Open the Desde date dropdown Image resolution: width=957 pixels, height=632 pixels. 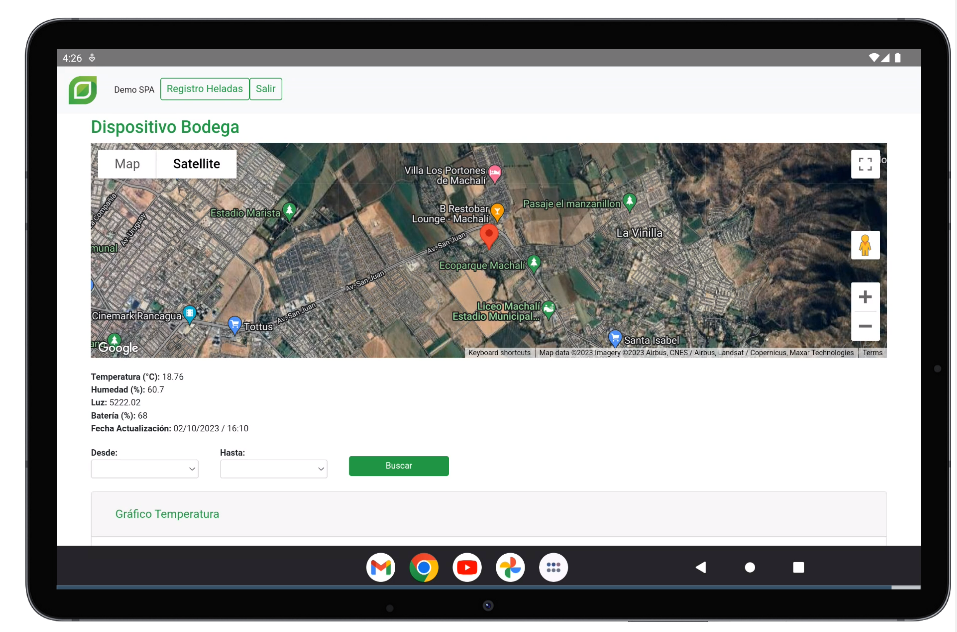tap(145, 469)
